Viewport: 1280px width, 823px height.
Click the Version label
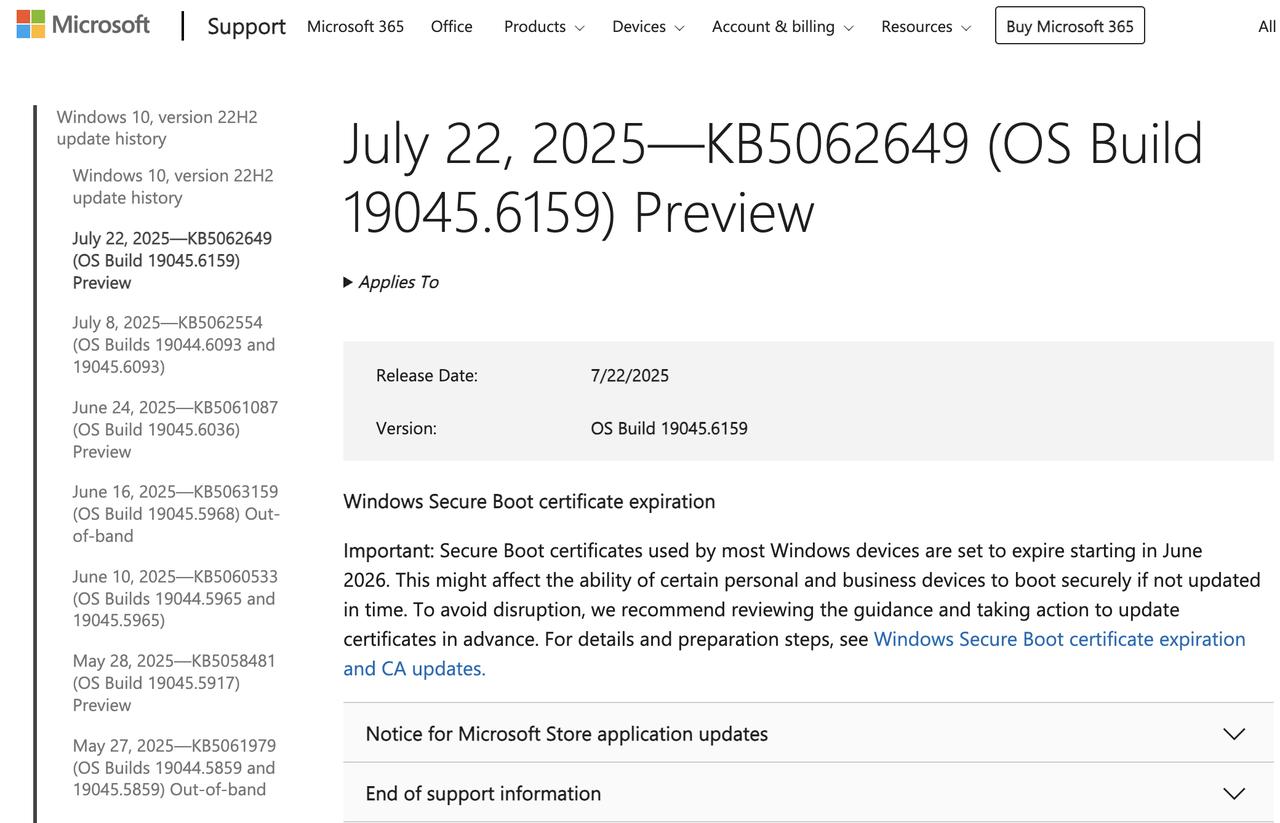click(406, 428)
